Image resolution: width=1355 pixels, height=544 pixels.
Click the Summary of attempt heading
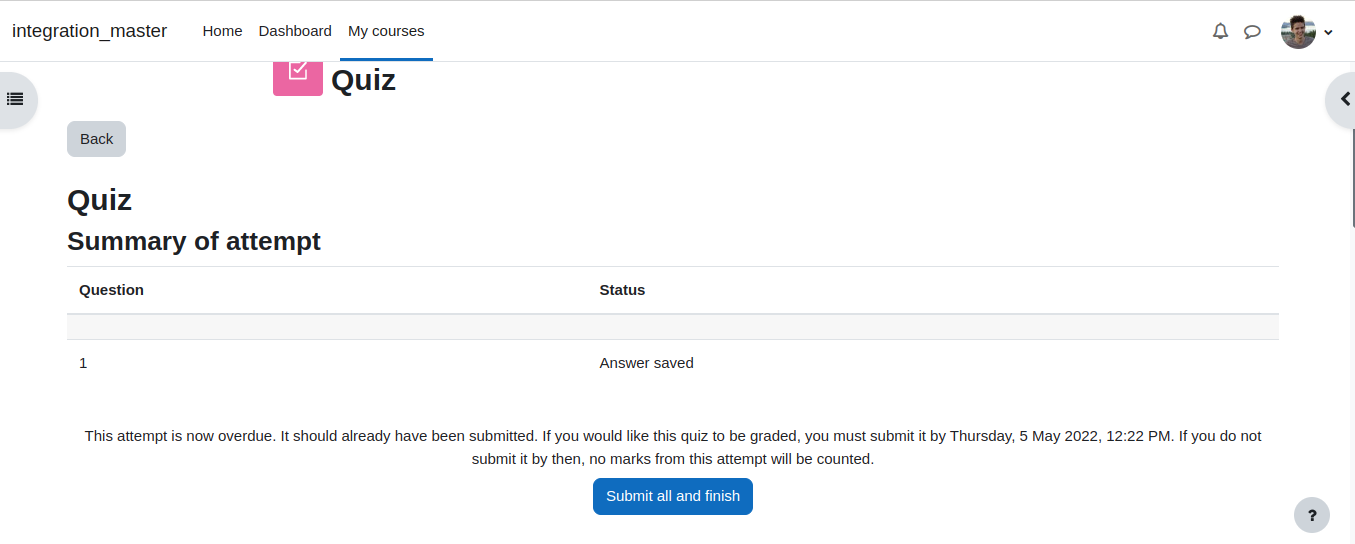coord(194,241)
